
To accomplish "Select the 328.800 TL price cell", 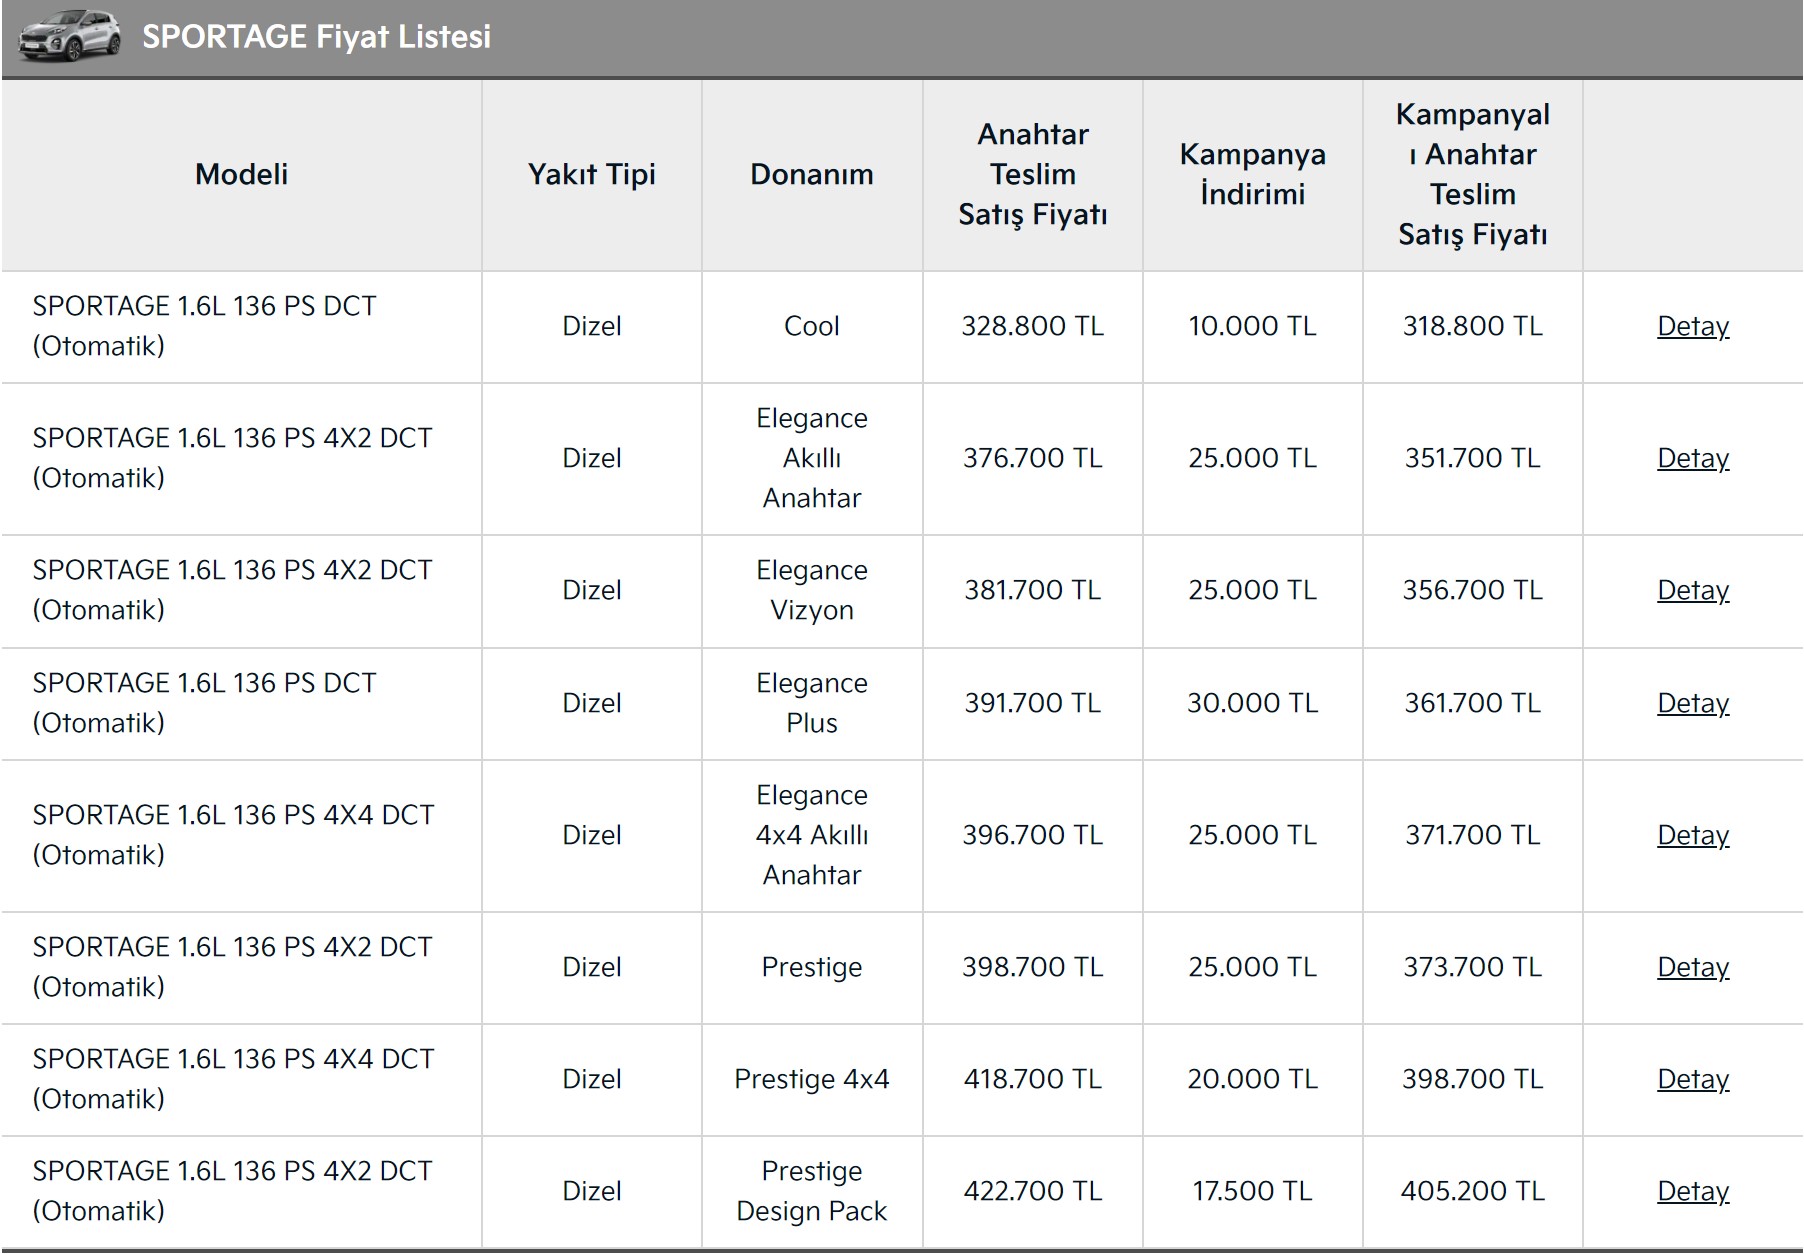I will 1032,326.
